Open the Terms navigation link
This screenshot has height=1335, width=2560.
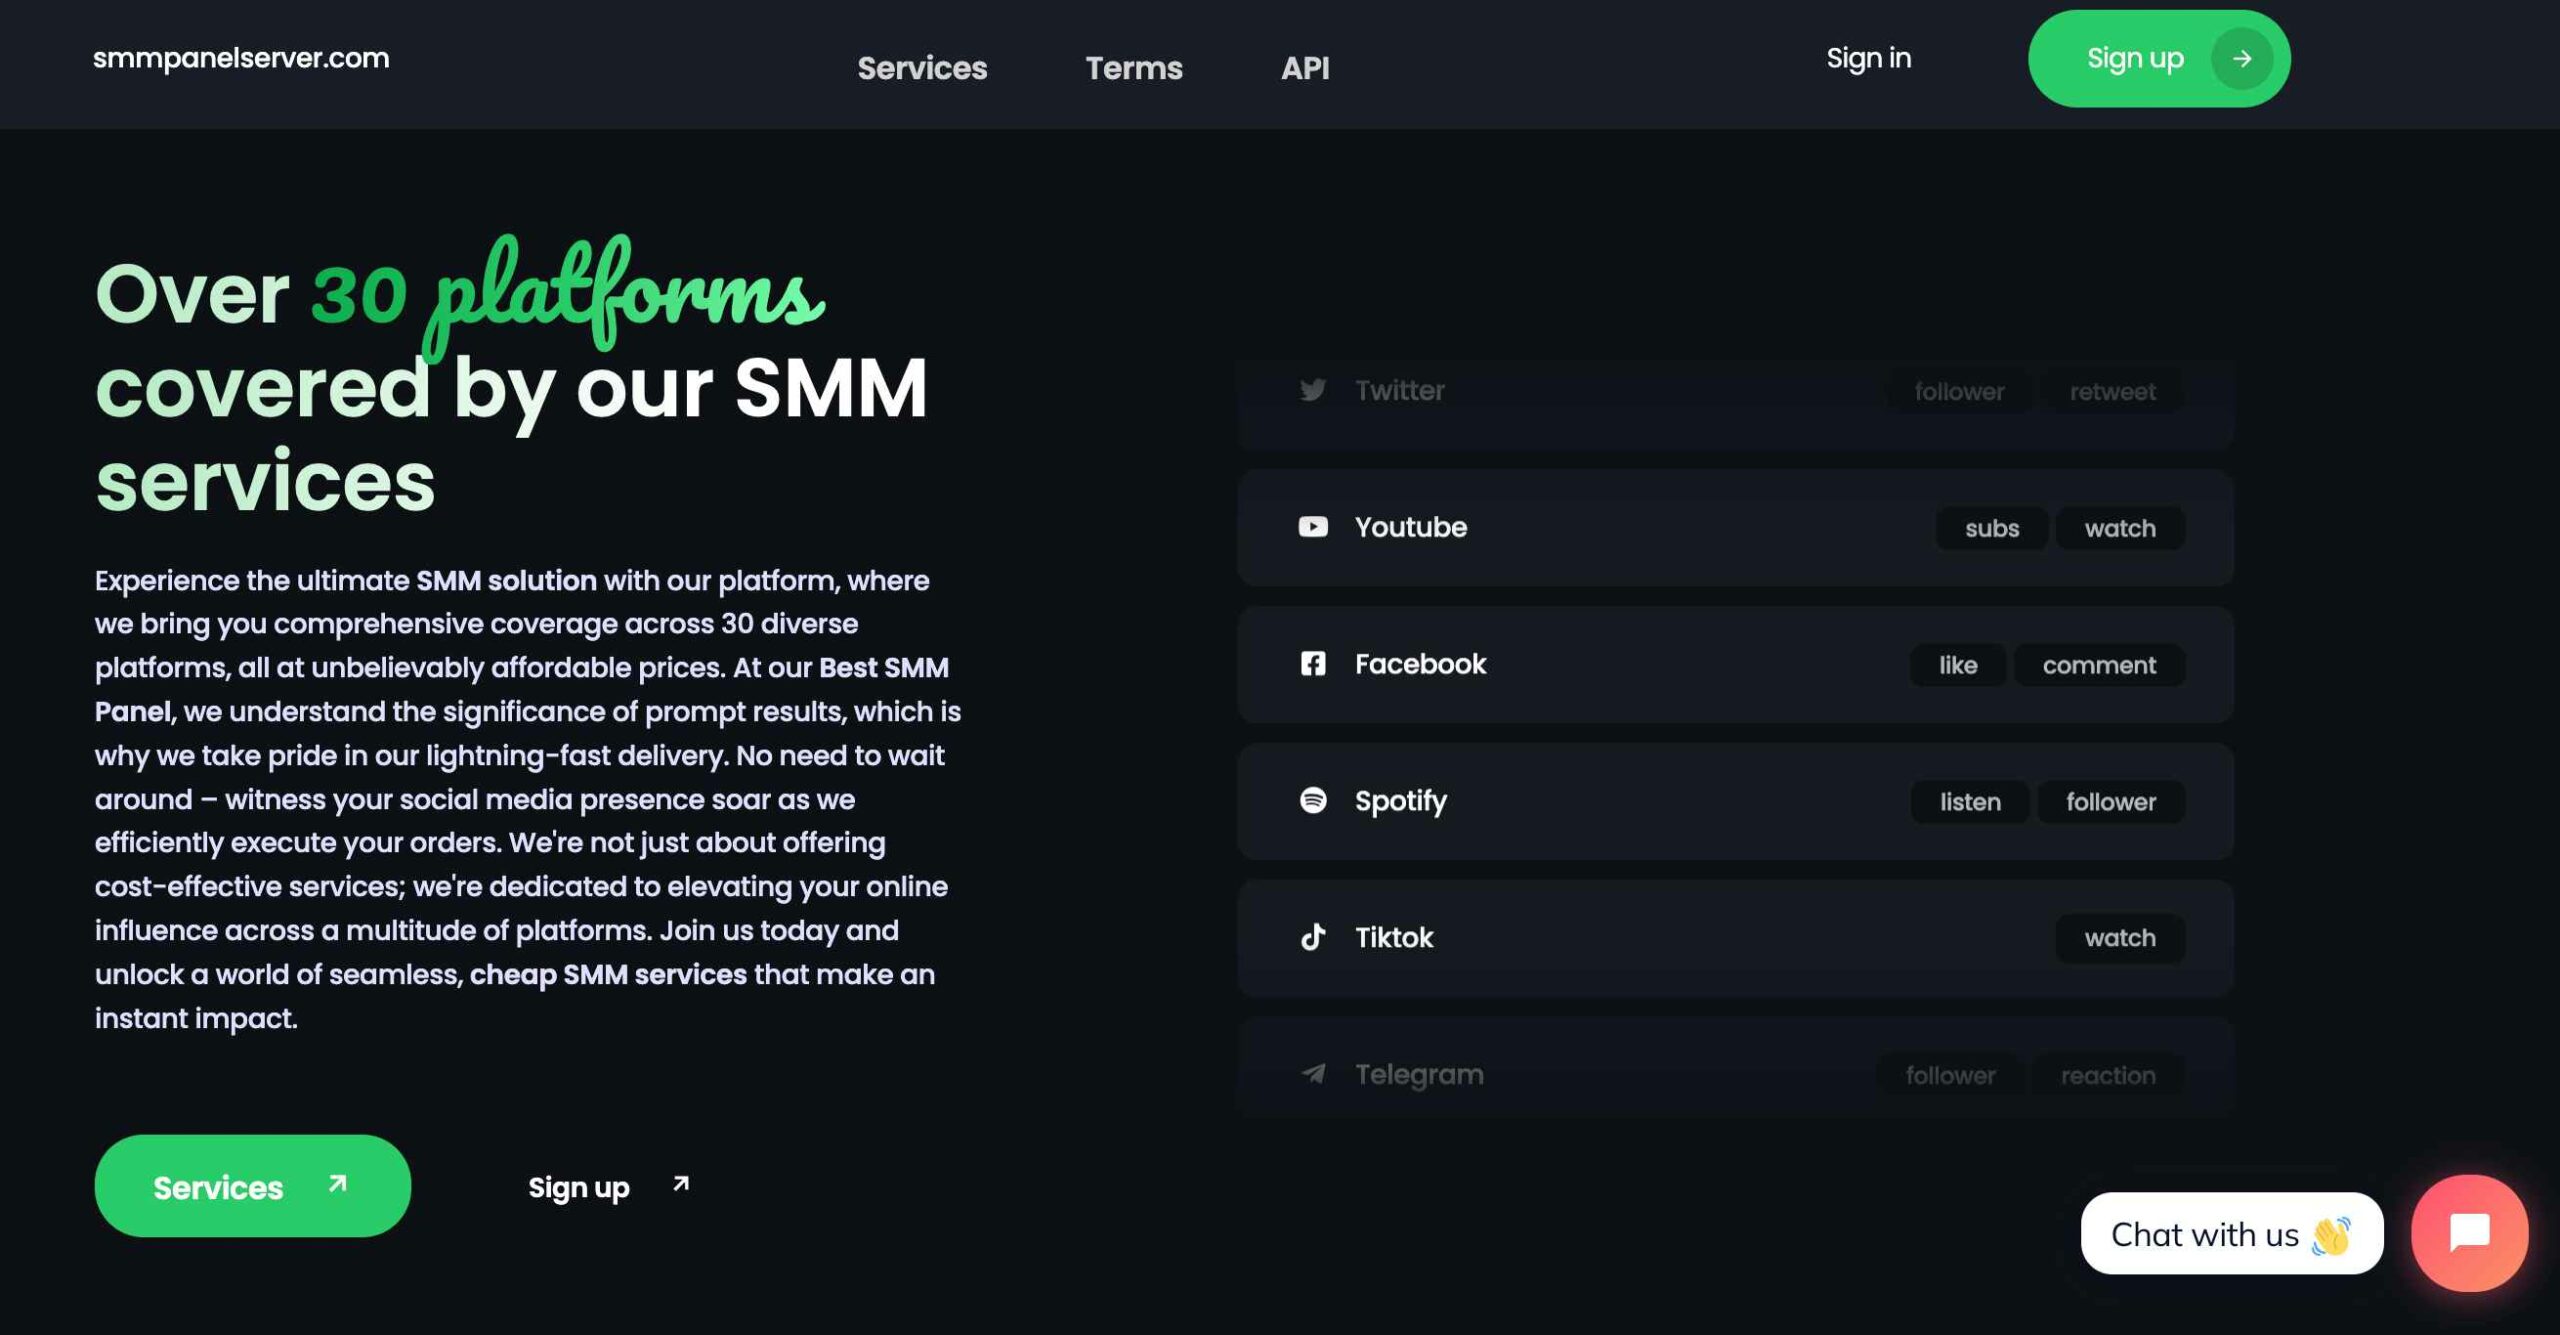pyautogui.click(x=1133, y=68)
